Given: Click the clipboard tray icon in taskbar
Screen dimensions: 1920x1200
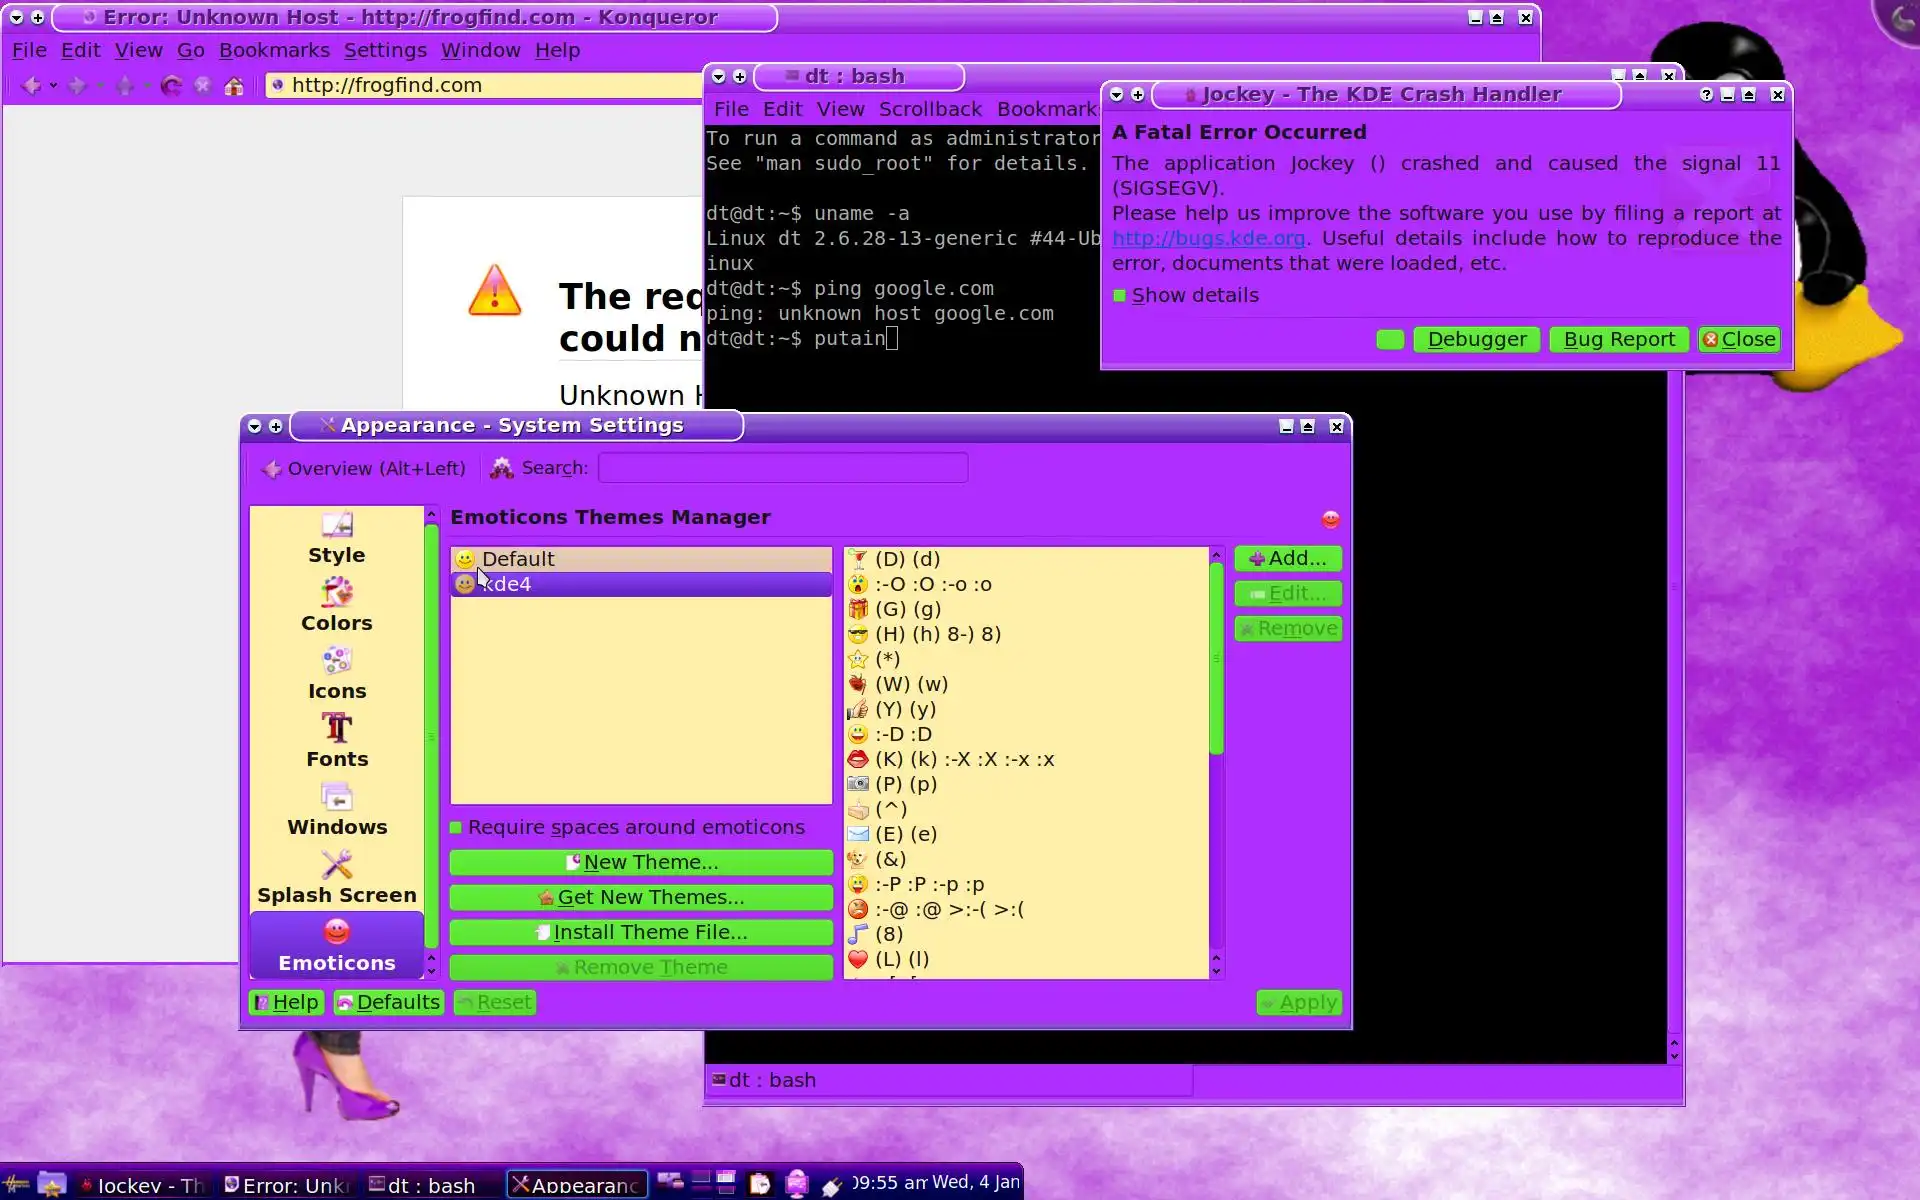Looking at the screenshot, I should pyautogui.click(x=760, y=1184).
